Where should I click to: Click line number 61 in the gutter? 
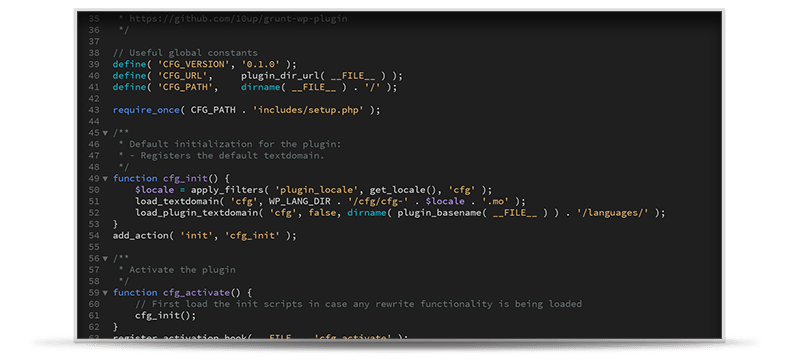point(94,315)
